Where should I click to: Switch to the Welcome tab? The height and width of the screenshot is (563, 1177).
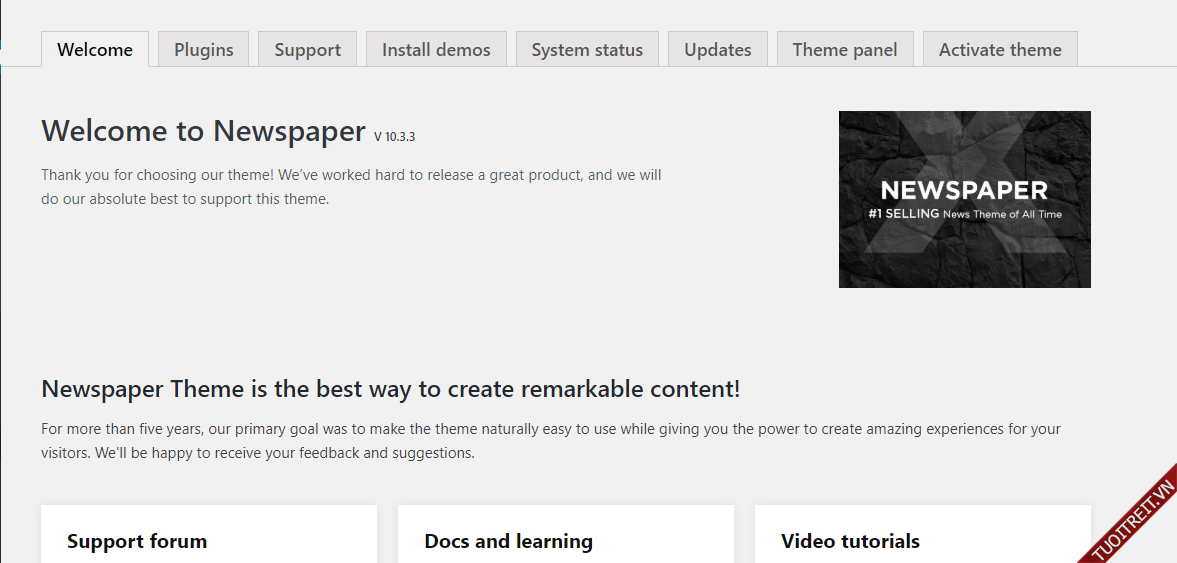pos(95,50)
